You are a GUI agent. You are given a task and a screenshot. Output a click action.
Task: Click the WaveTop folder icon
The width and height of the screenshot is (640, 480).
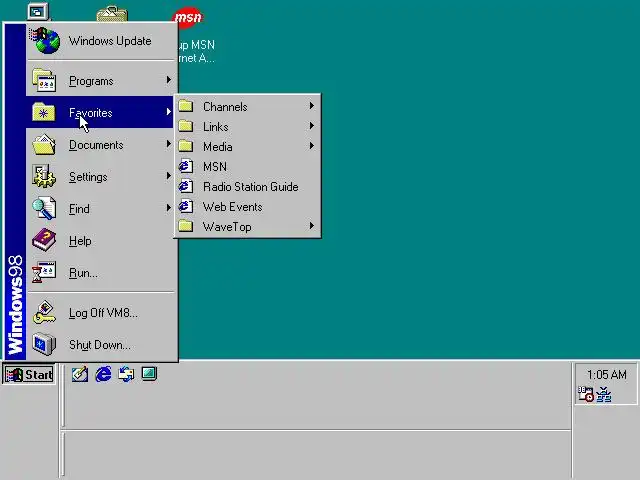coord(186,226)
